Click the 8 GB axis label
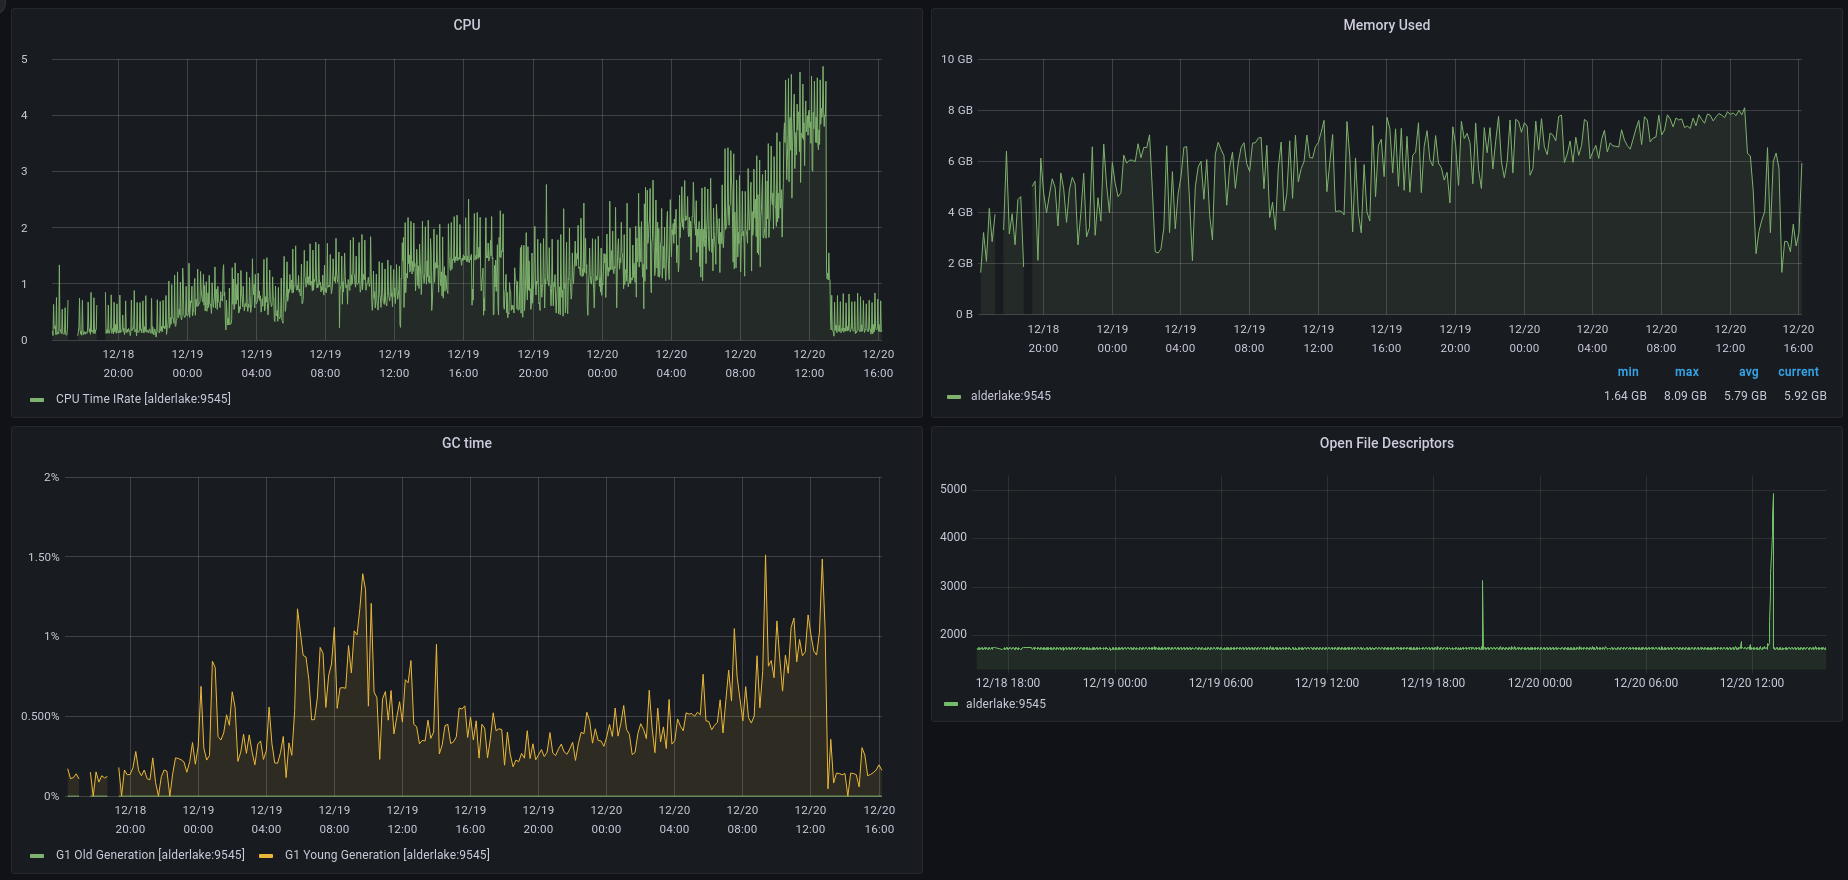The image size is (1848, 880). [960, 111]
